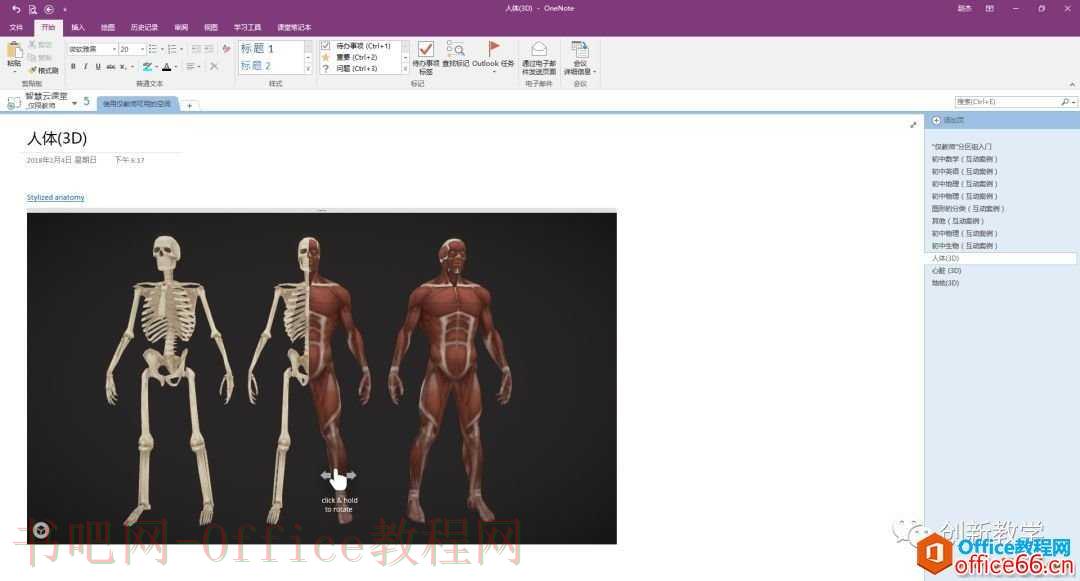The width and height of the screenshot is (1080, 581).
Task: Open the font size 20 dropdown
Action: point(132,49)
